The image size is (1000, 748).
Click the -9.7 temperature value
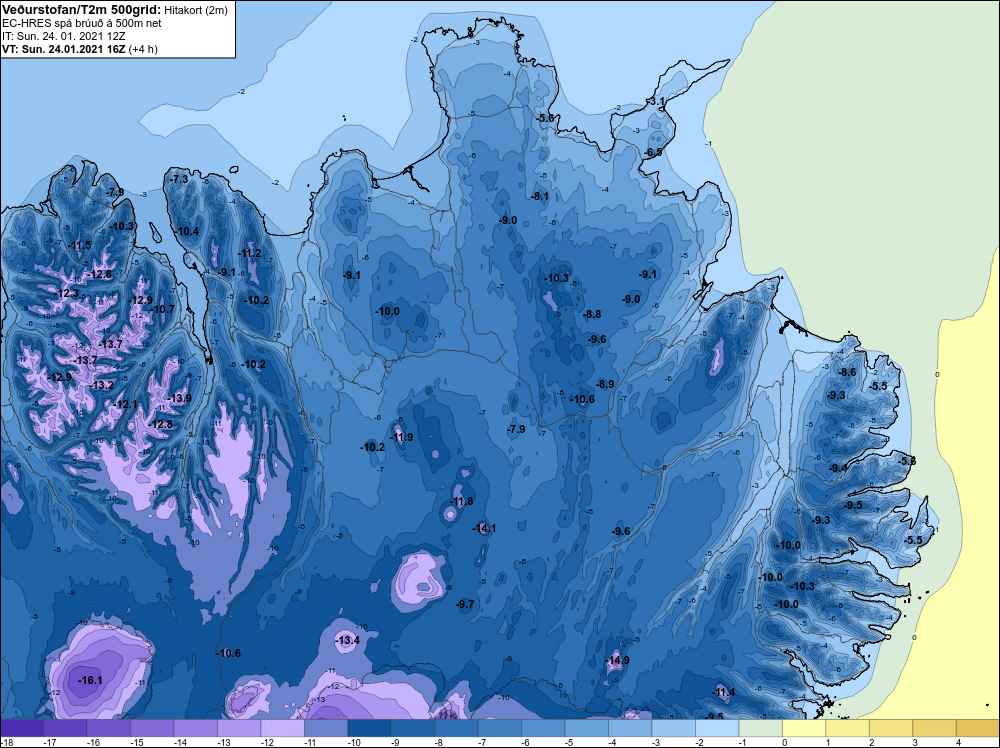[x=465, y=604]
